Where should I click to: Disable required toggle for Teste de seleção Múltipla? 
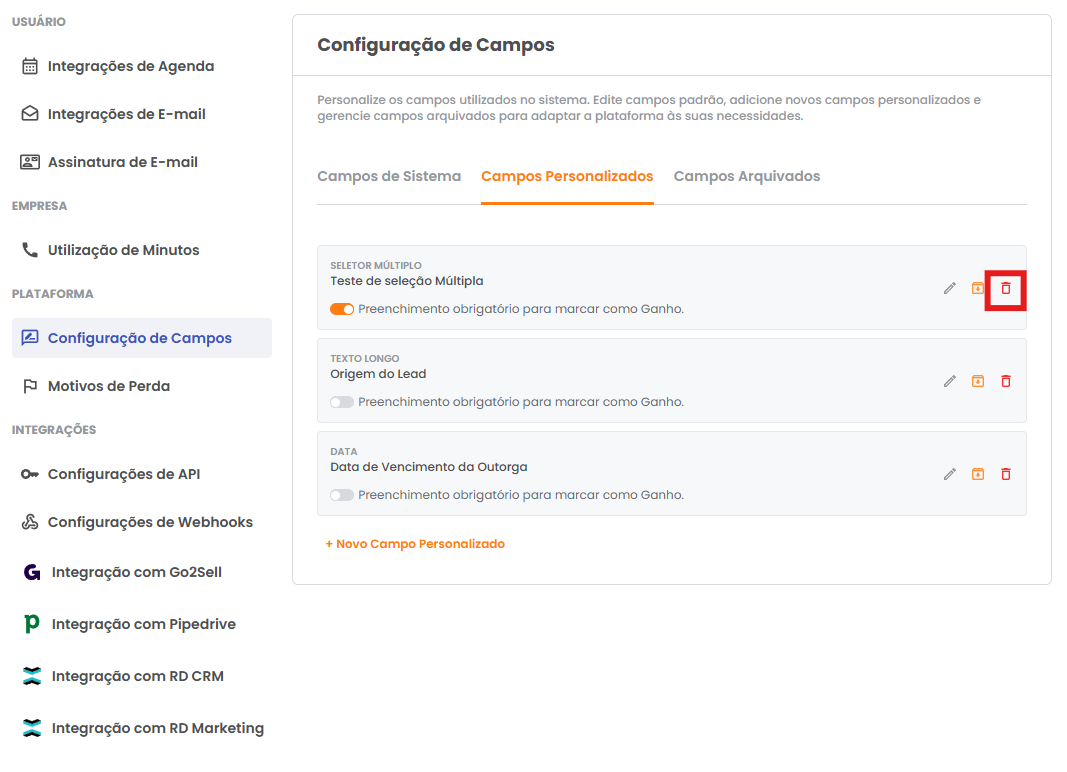pos(342,309)
